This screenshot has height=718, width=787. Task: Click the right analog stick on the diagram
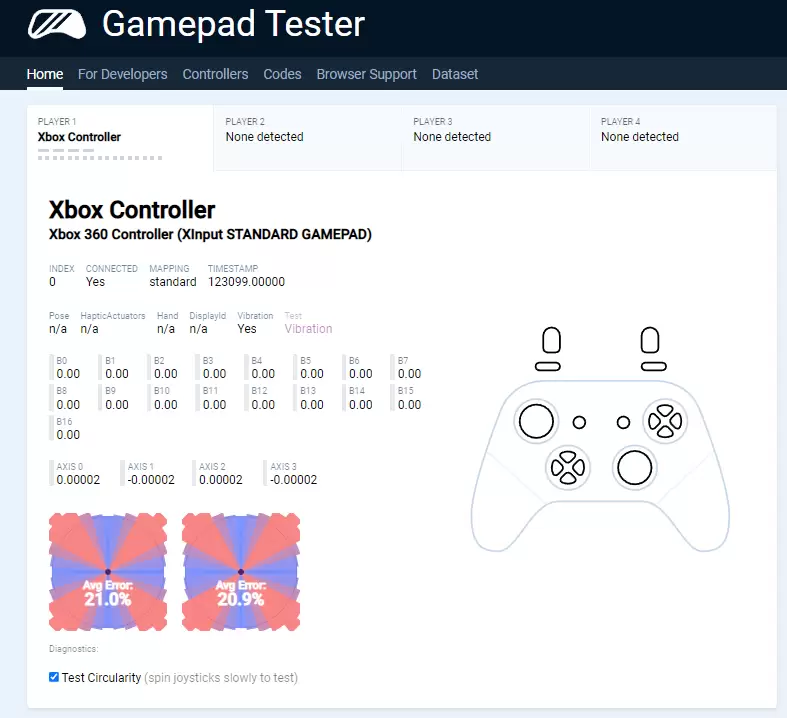tap(634, 468)
